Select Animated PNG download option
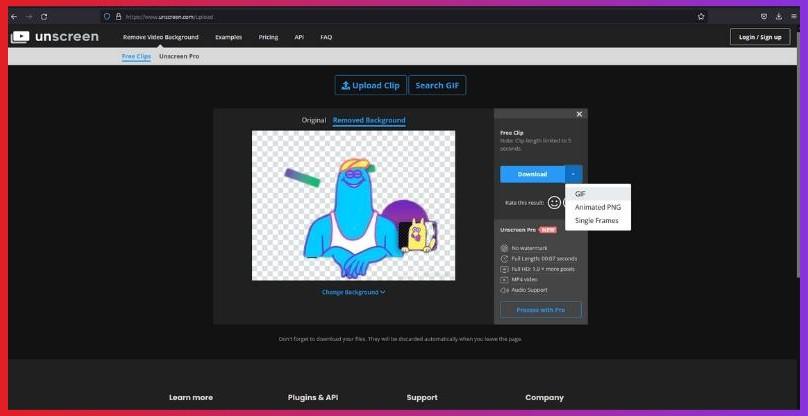This screenshot has width=808, height=416. [597, 207]
